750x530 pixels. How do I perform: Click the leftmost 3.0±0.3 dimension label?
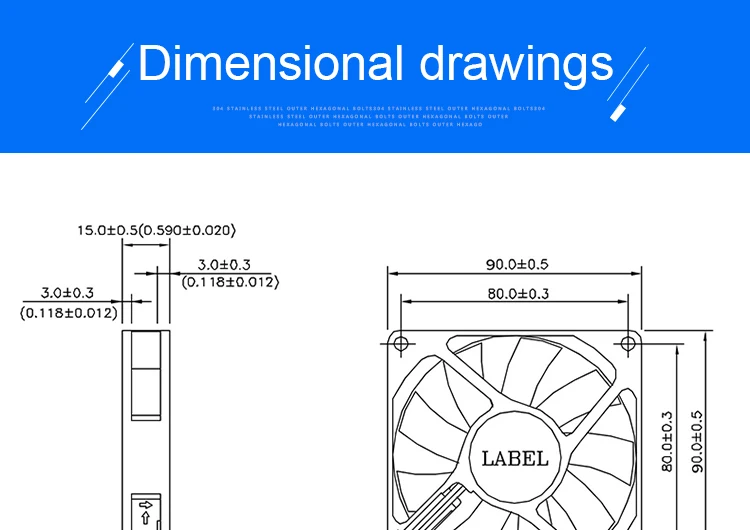(67, 293)
